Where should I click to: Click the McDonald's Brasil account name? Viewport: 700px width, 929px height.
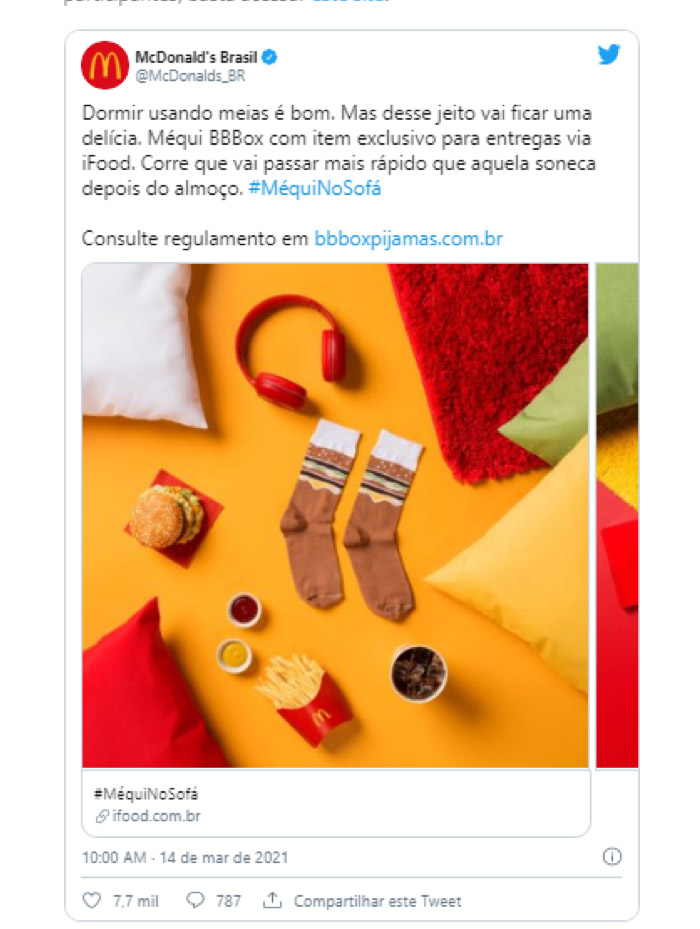click(196, 57)
